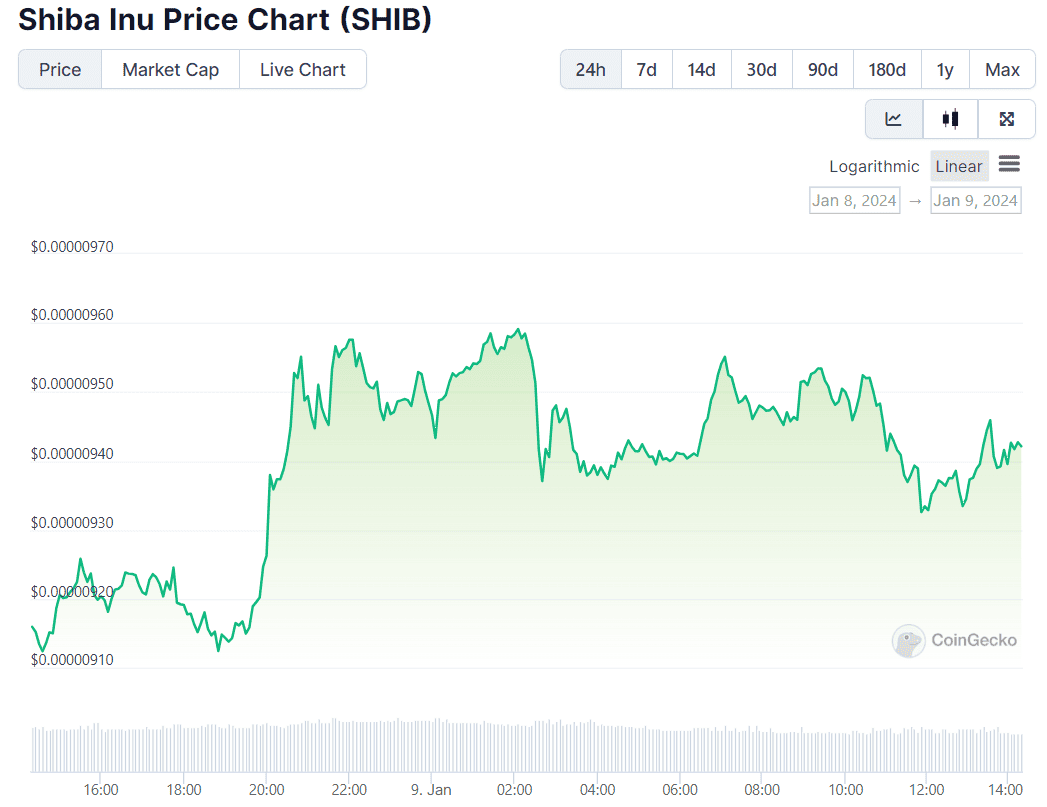
Task: Click the 02:00 time axis label
Action: [515, 790]
